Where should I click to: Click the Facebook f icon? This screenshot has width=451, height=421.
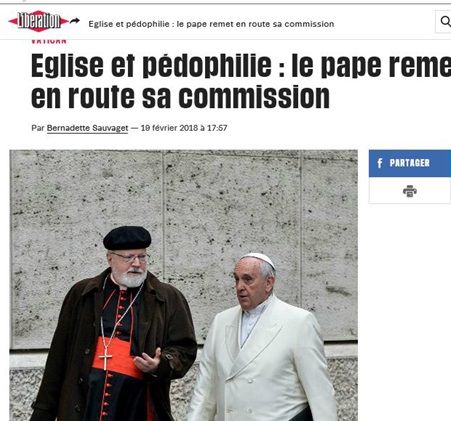380,163
